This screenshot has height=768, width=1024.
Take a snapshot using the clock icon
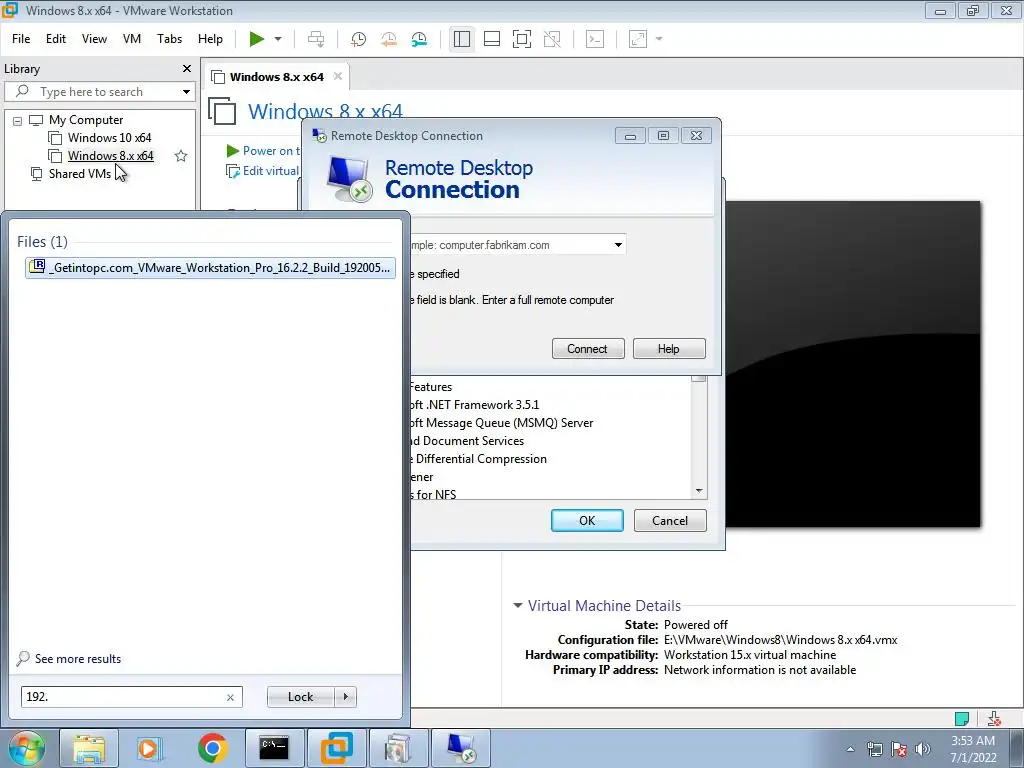(x=358, y=39)
